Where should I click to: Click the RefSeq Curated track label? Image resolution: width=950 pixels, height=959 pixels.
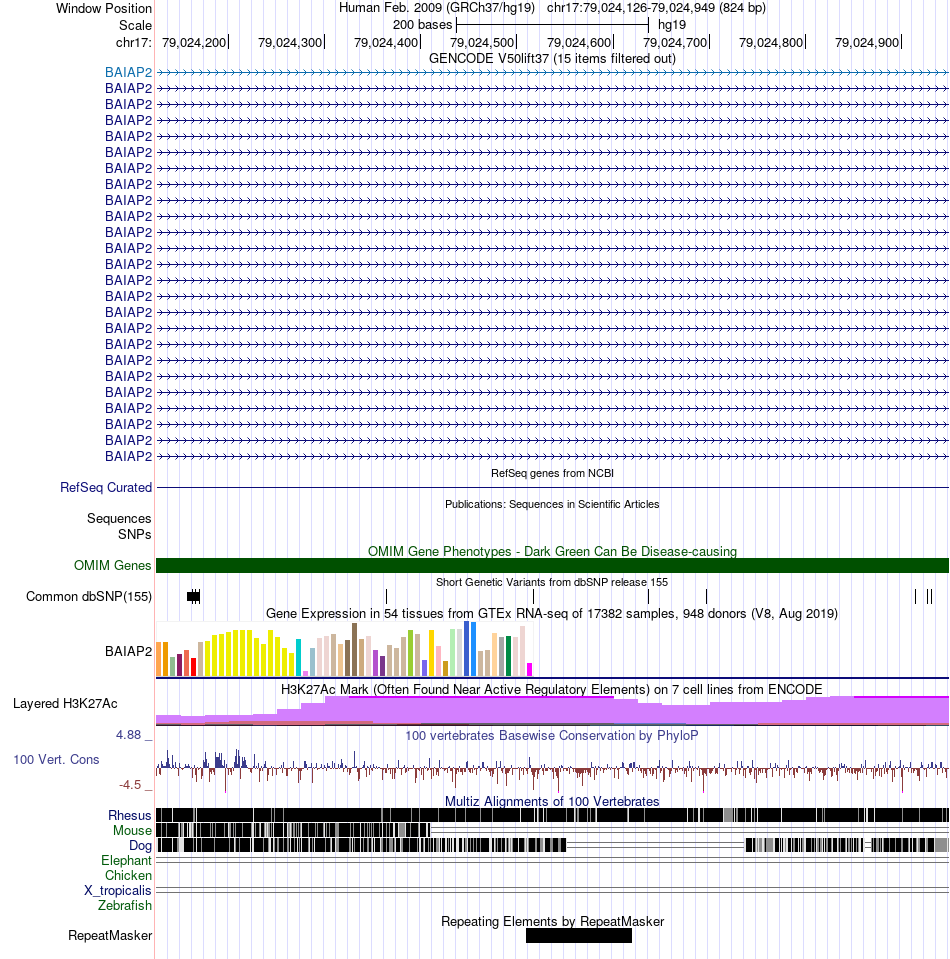106,488
